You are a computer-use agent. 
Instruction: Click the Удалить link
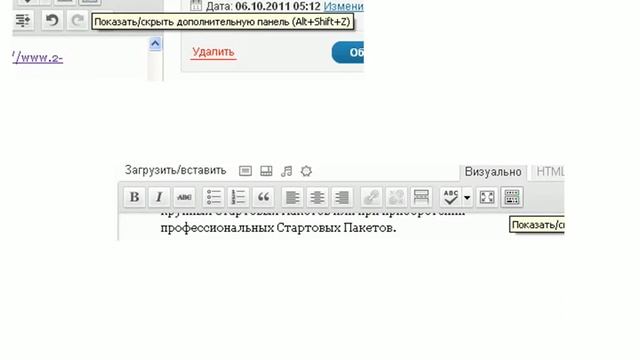213,52
